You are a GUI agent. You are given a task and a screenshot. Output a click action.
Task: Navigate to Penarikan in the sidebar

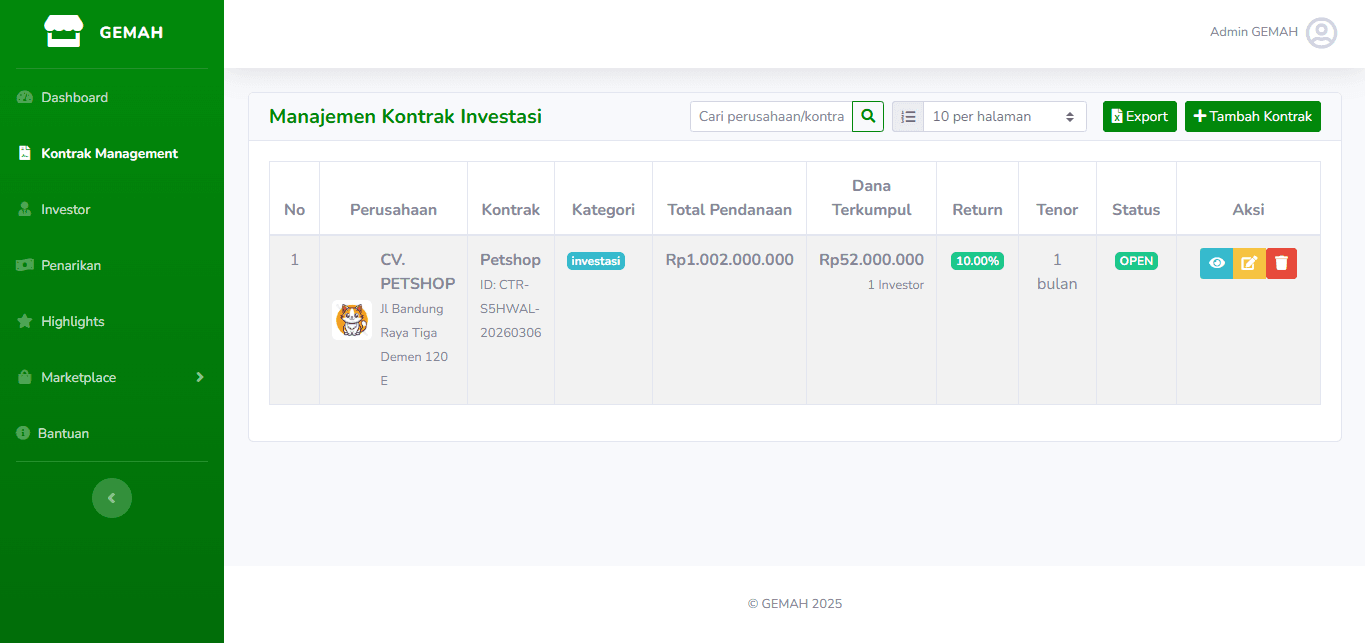click(x=70, y=265)
